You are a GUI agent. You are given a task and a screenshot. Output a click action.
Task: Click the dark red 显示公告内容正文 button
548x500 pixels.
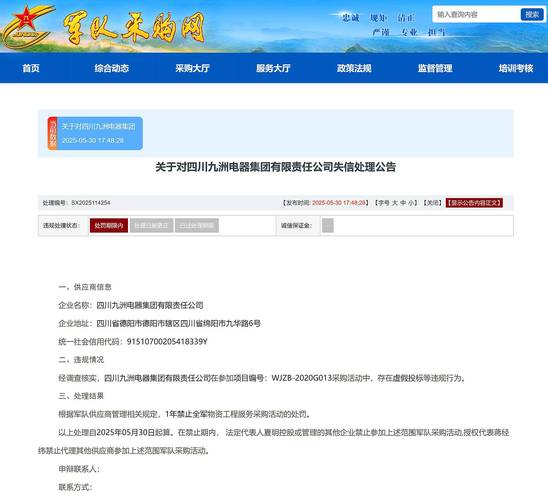click(x=474, y=203)
